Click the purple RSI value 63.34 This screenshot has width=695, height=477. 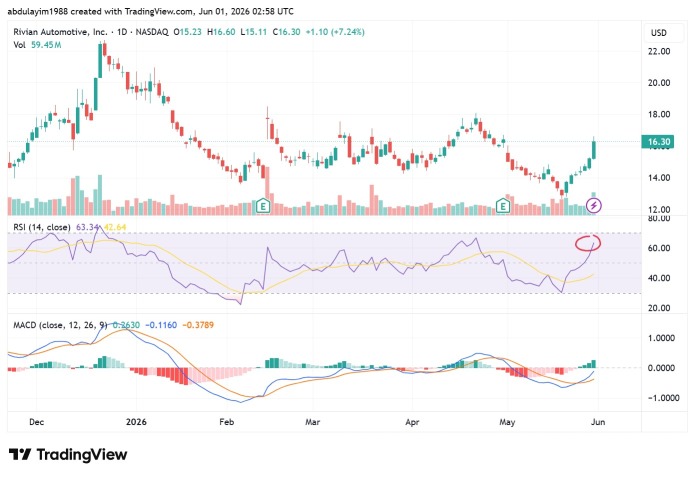click(x=87, y=227)
